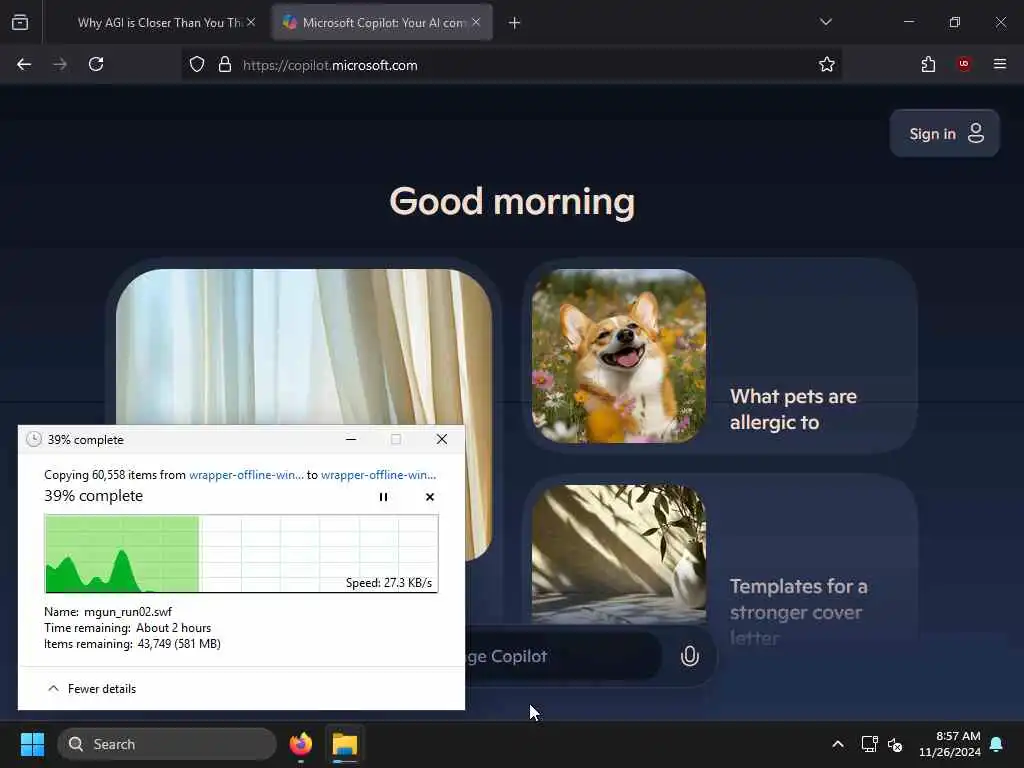The image size is (1024, 768).
Task: Go forward in browser history
Action: [60, 65]
